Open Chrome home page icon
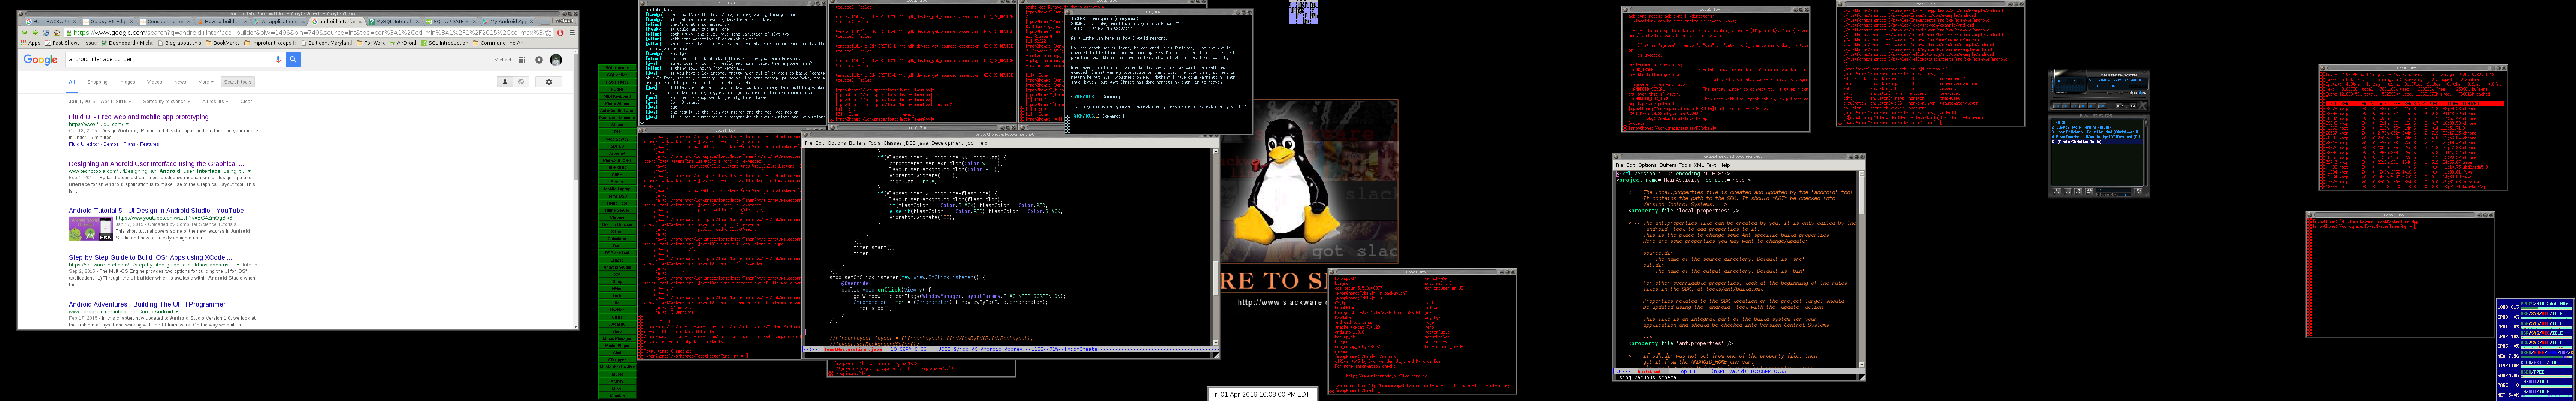Screen dimensions: 2576x401 point(57,33)
